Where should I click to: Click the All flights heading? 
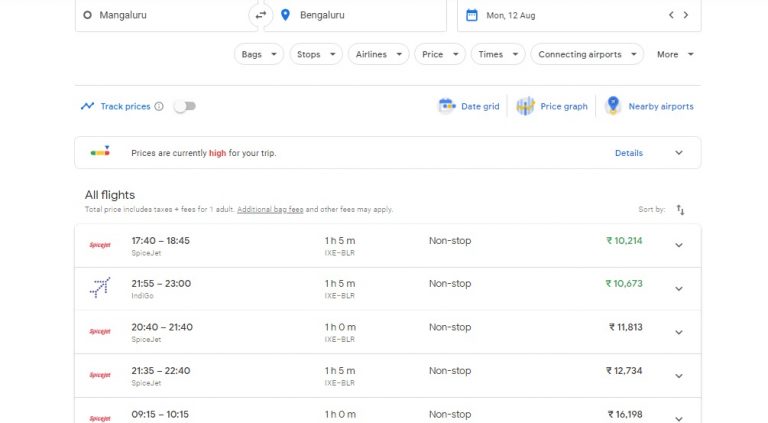110,195
